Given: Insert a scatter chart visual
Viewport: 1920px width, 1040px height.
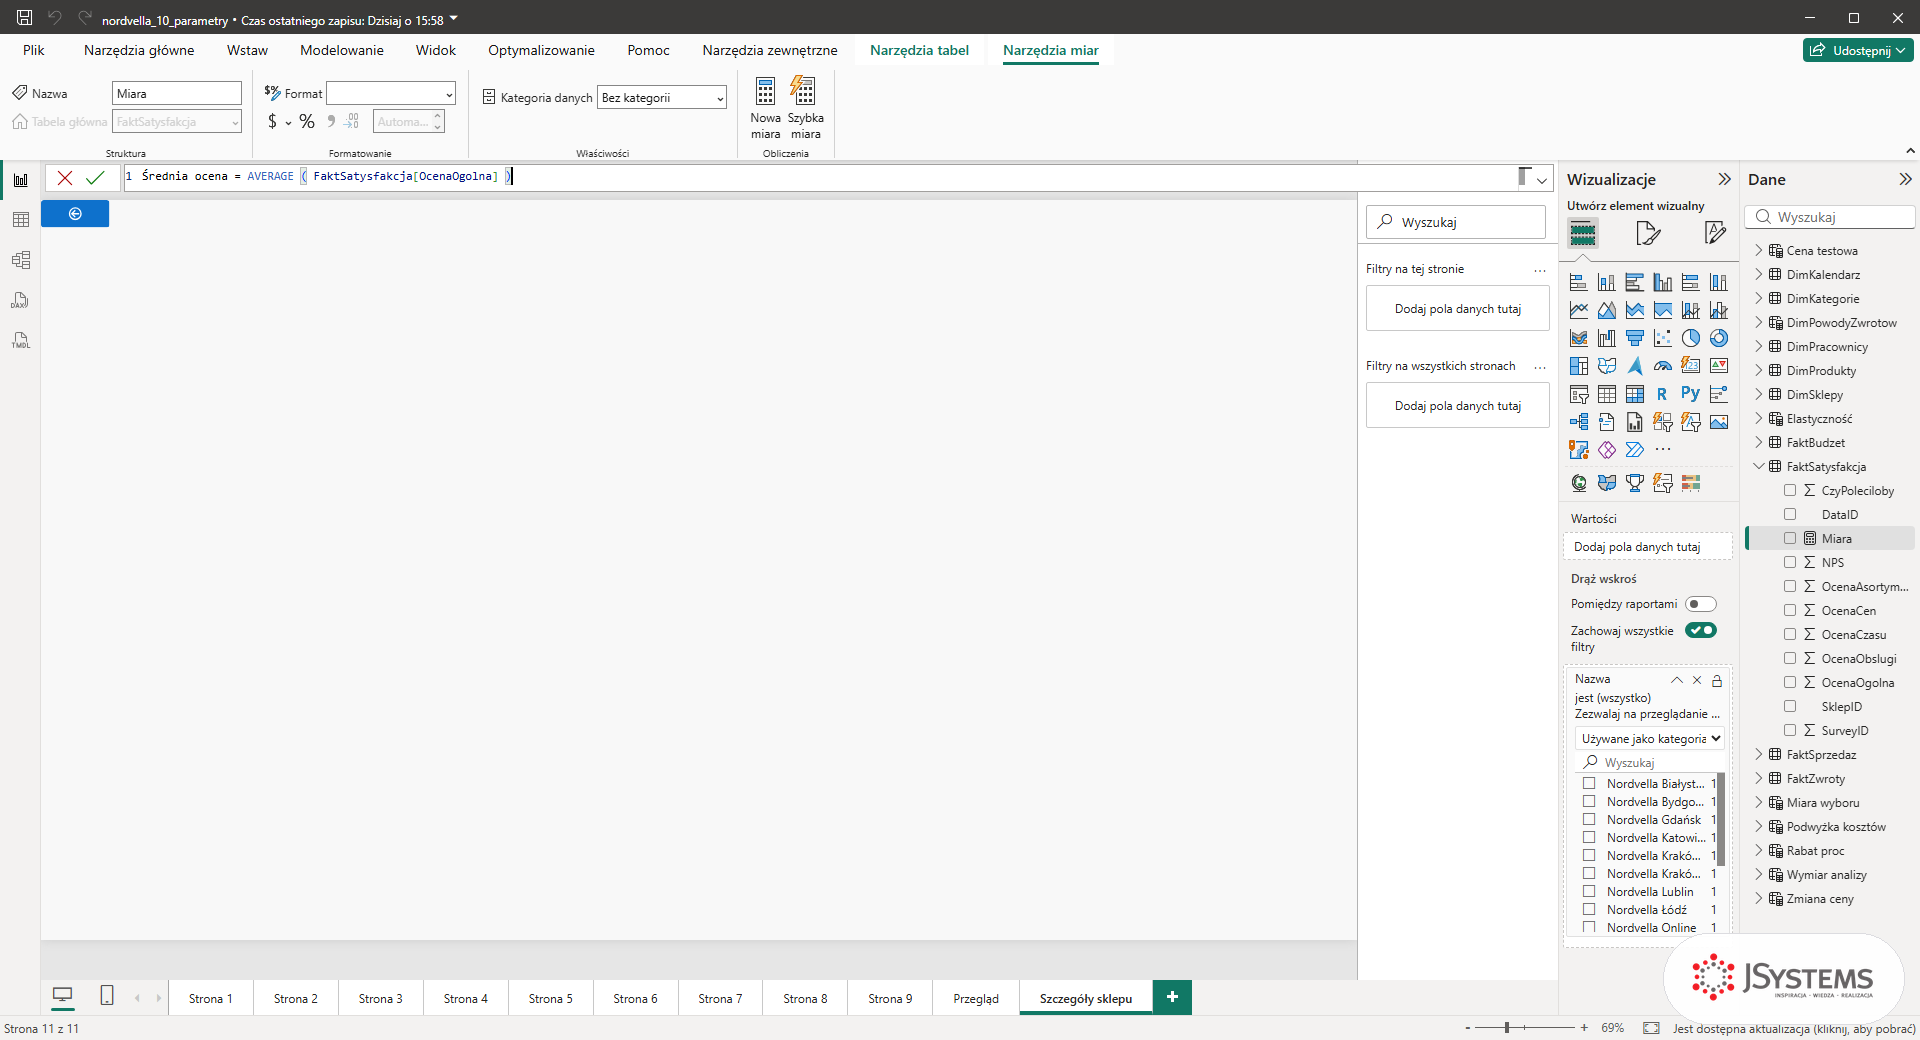Looking at the screenshot, I should coord(1662,338).
